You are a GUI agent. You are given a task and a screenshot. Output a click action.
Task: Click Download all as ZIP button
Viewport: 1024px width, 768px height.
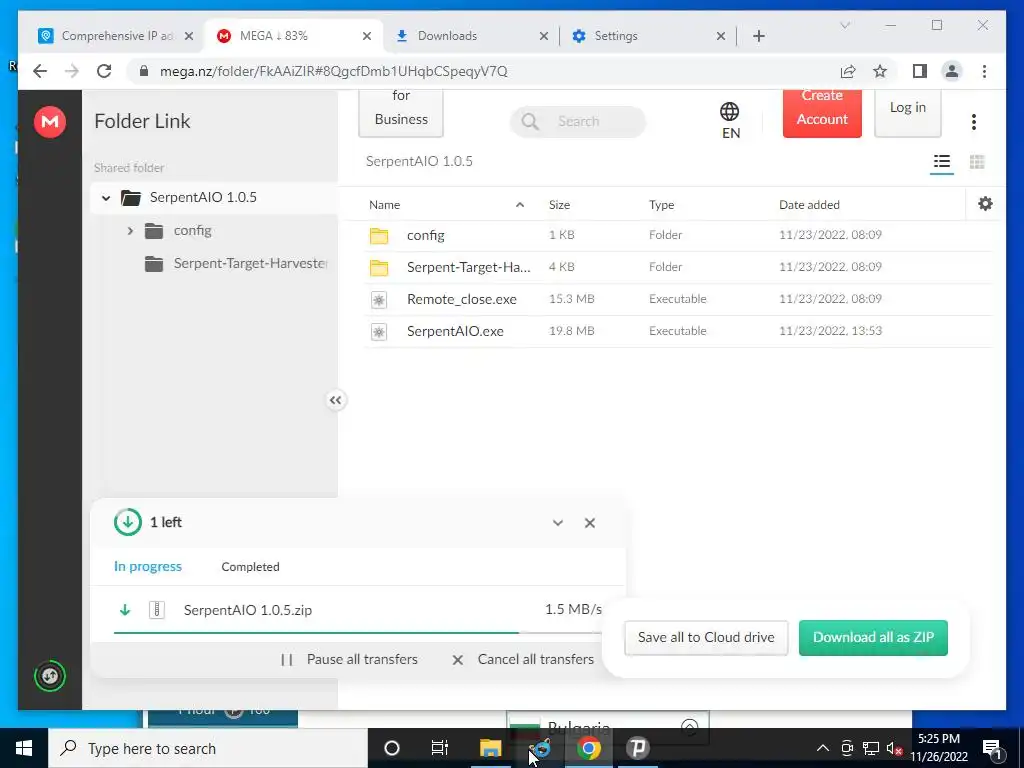pyautogui.click(x=873, y=637)
